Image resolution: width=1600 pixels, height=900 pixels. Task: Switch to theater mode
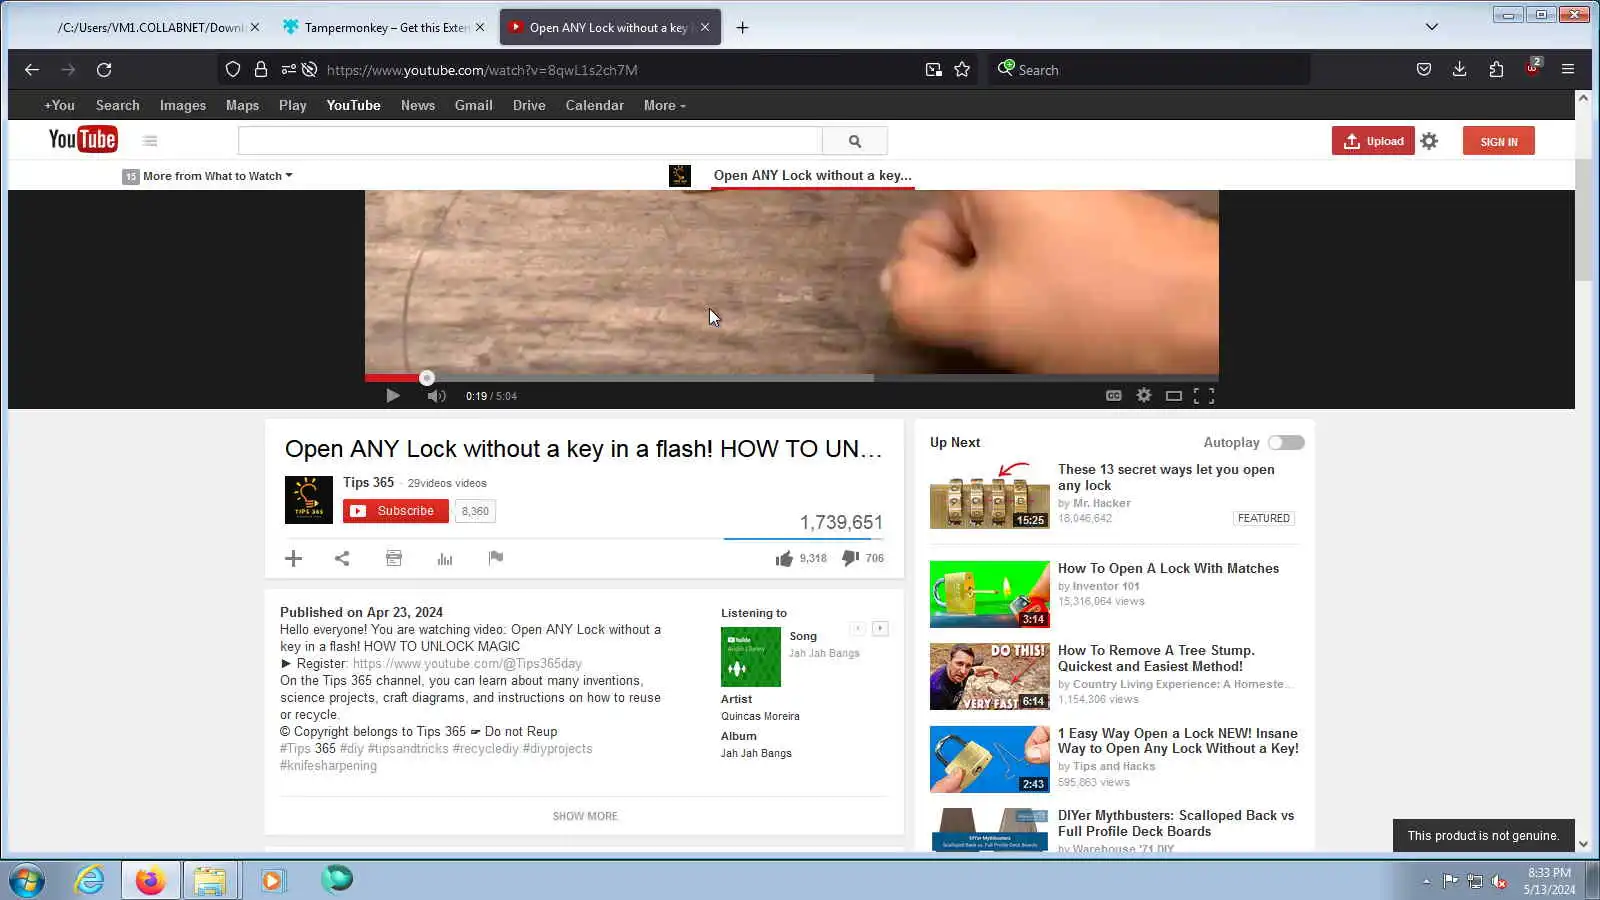(x=1174, y=396)
